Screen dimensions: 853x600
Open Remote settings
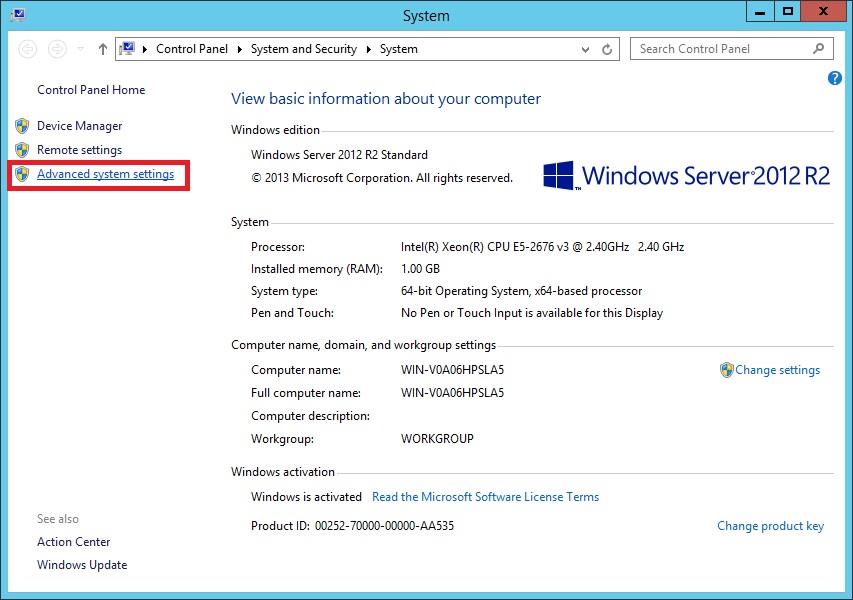[x=79, y=150]
